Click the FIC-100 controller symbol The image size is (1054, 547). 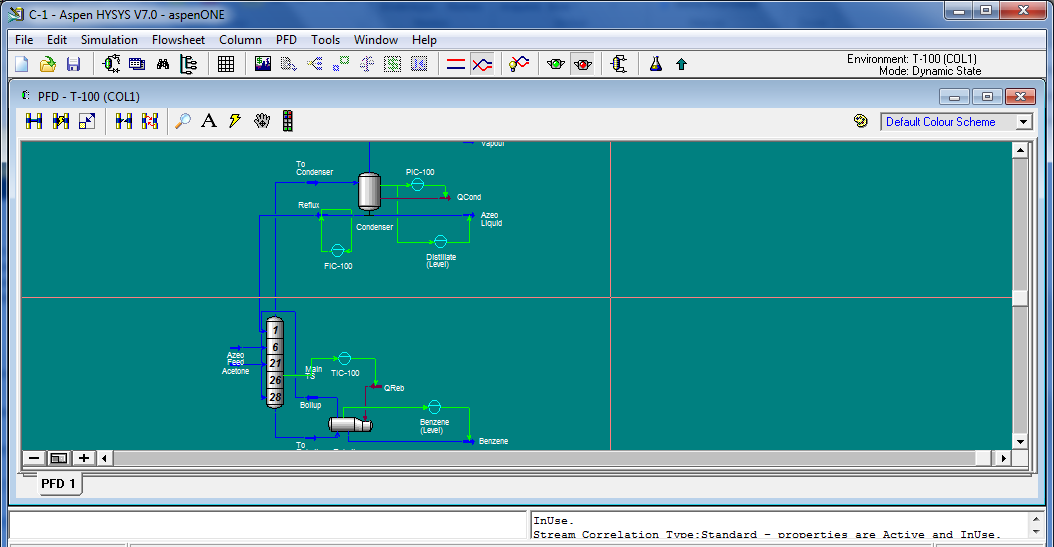[x=338, y=251]
